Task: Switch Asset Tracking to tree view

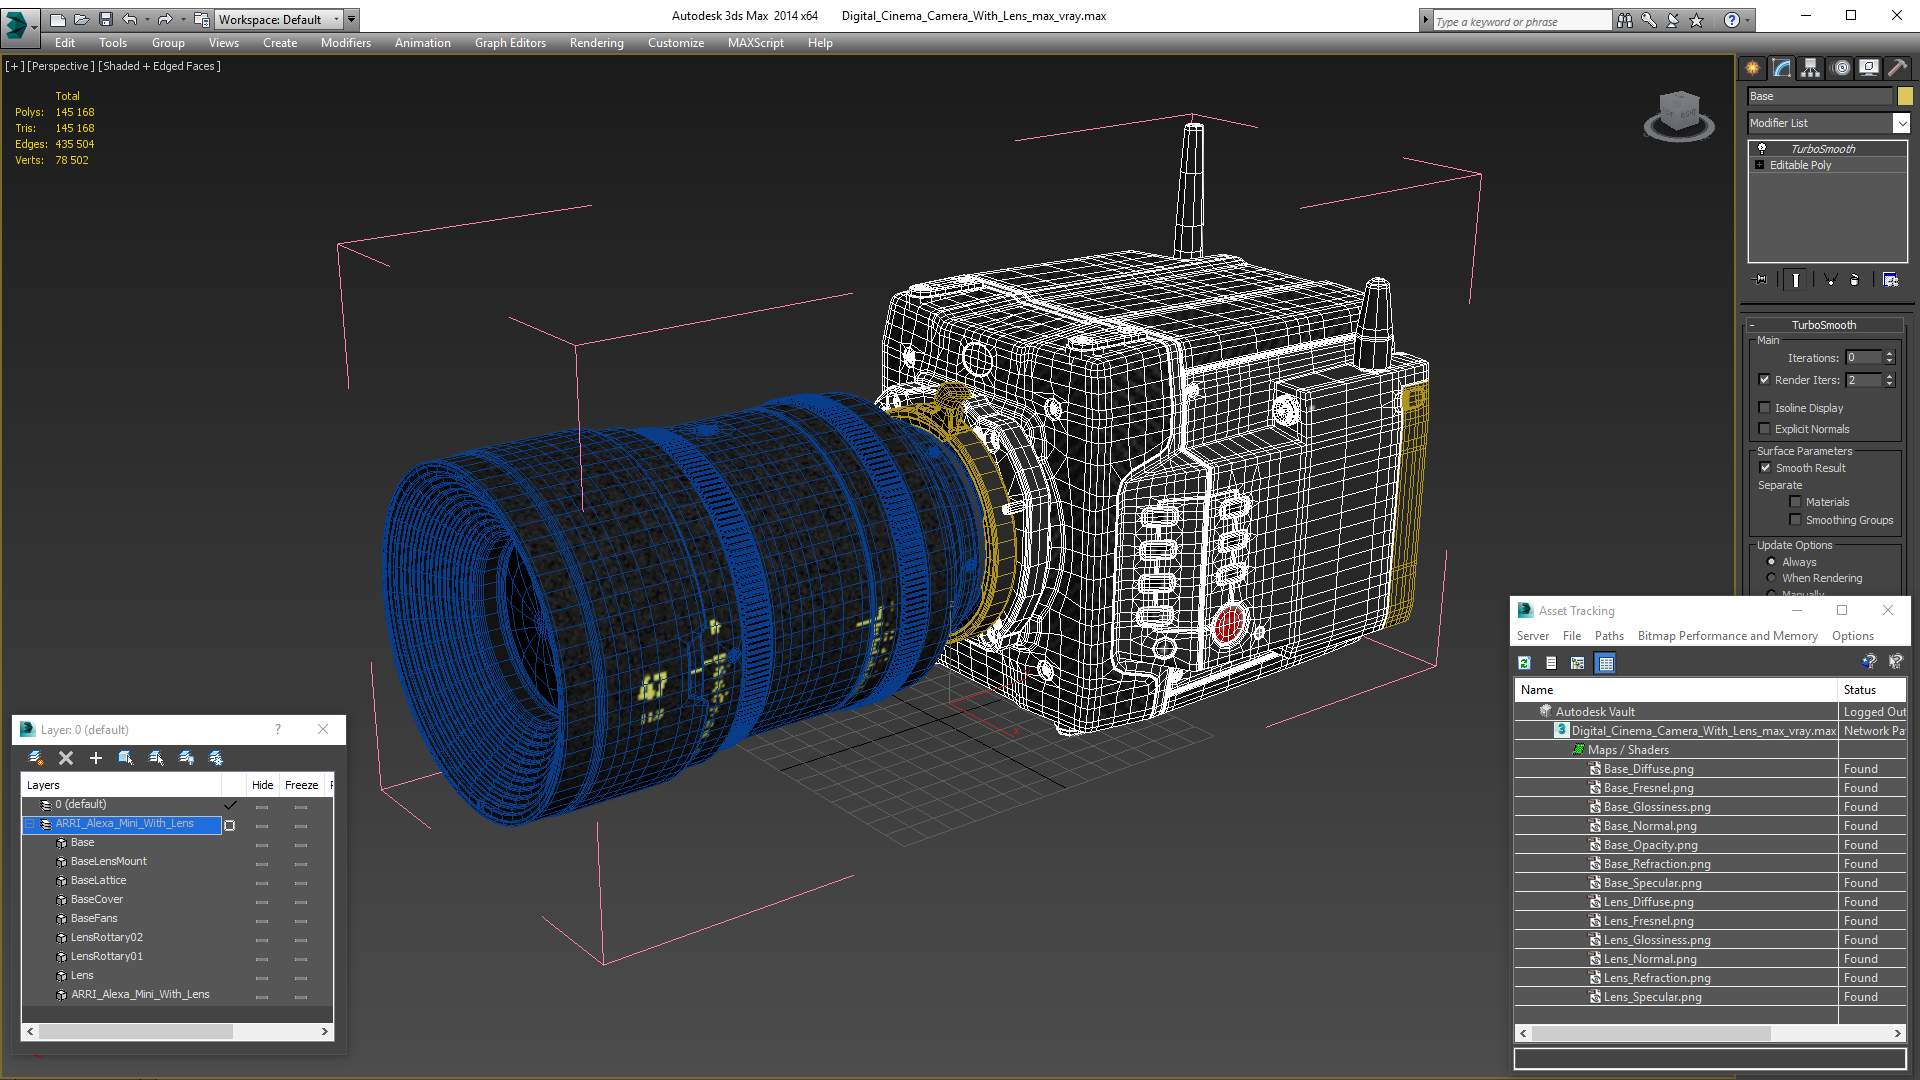Action: point(1578,663)
